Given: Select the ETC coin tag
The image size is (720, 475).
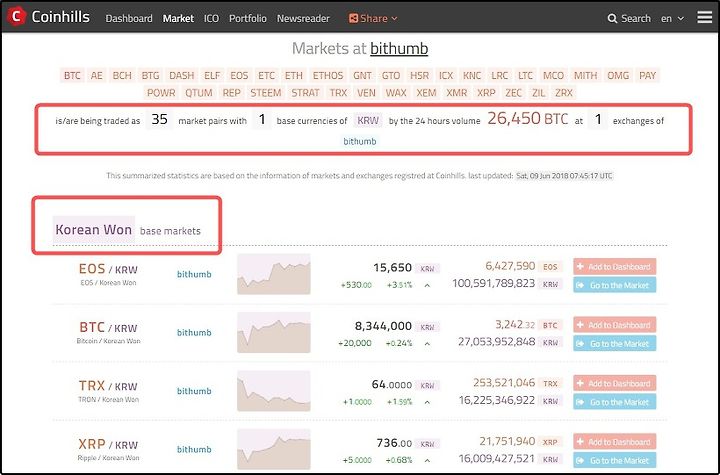Looking at the screenshot, I should pyautogui.click(x=266, y=75).
